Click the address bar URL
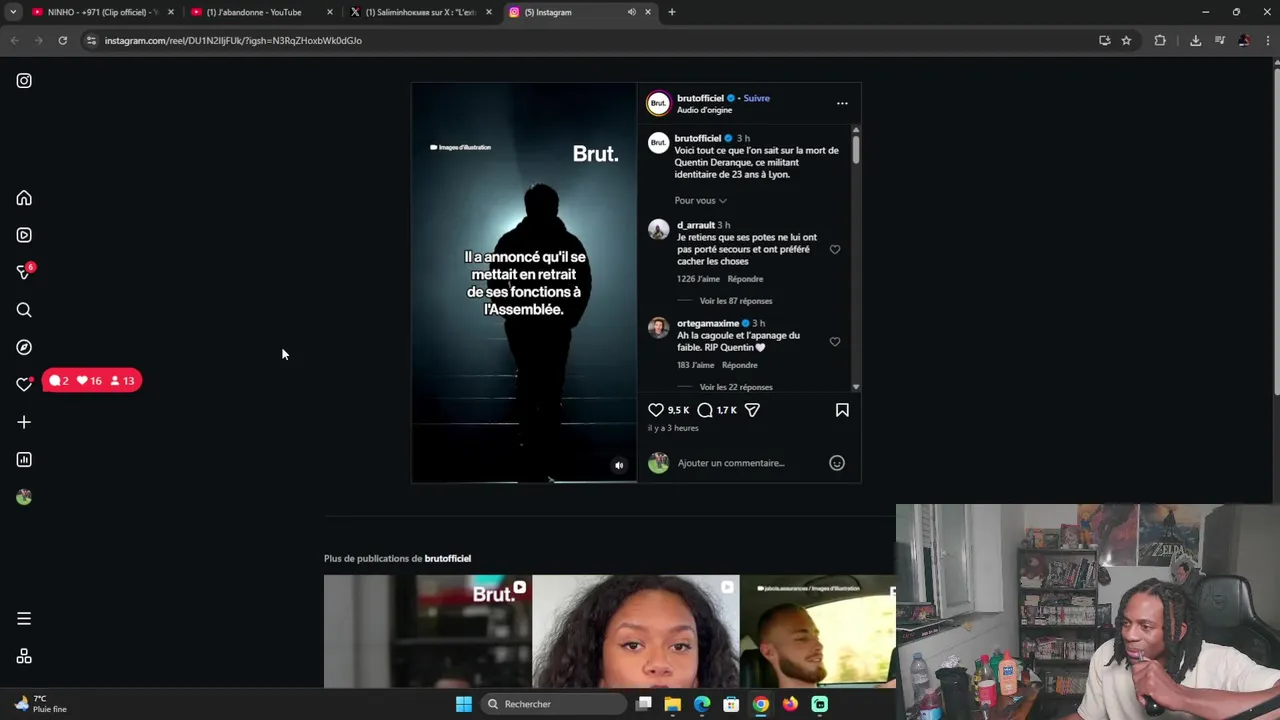 (x=233, y=41)
